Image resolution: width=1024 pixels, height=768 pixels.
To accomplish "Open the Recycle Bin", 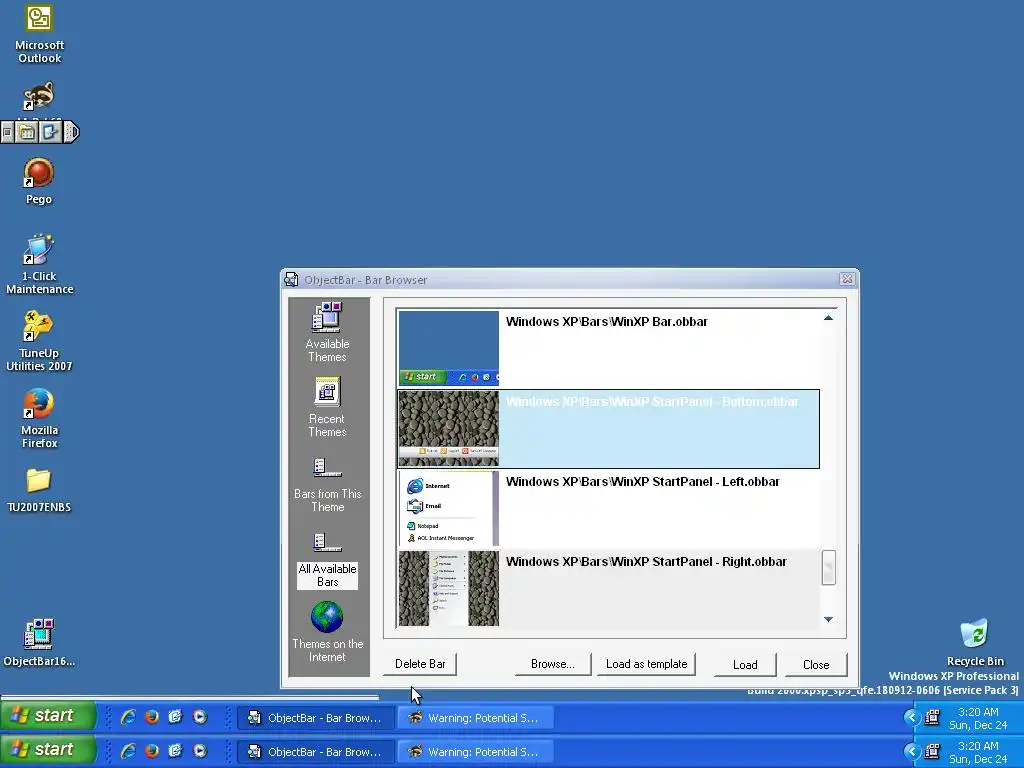I will [x=975, y=642].
